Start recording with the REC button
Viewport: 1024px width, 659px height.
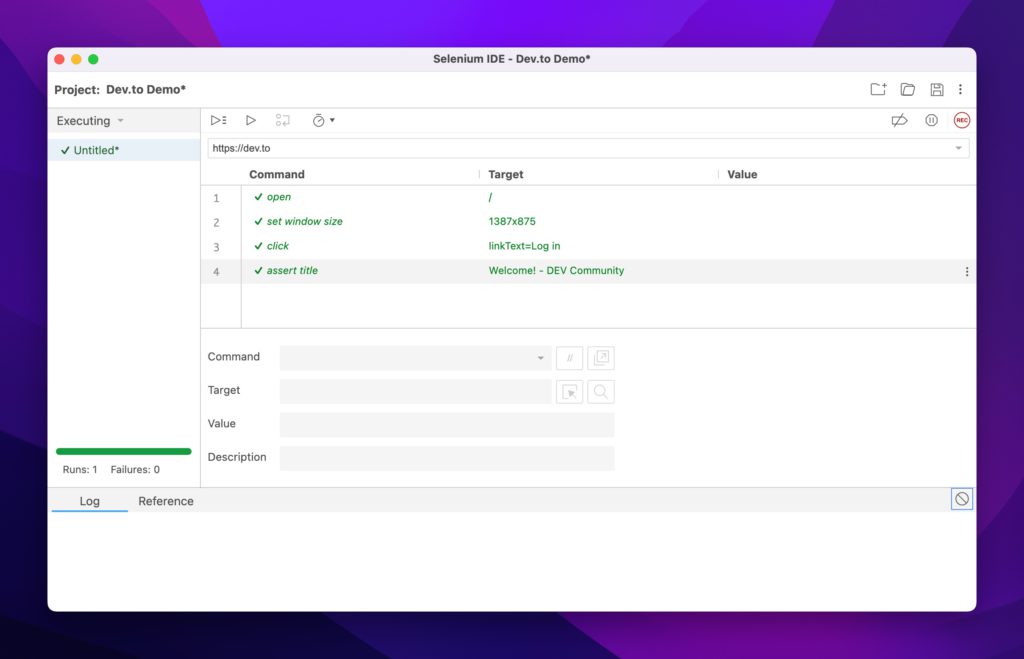click(x=961, y=120)
